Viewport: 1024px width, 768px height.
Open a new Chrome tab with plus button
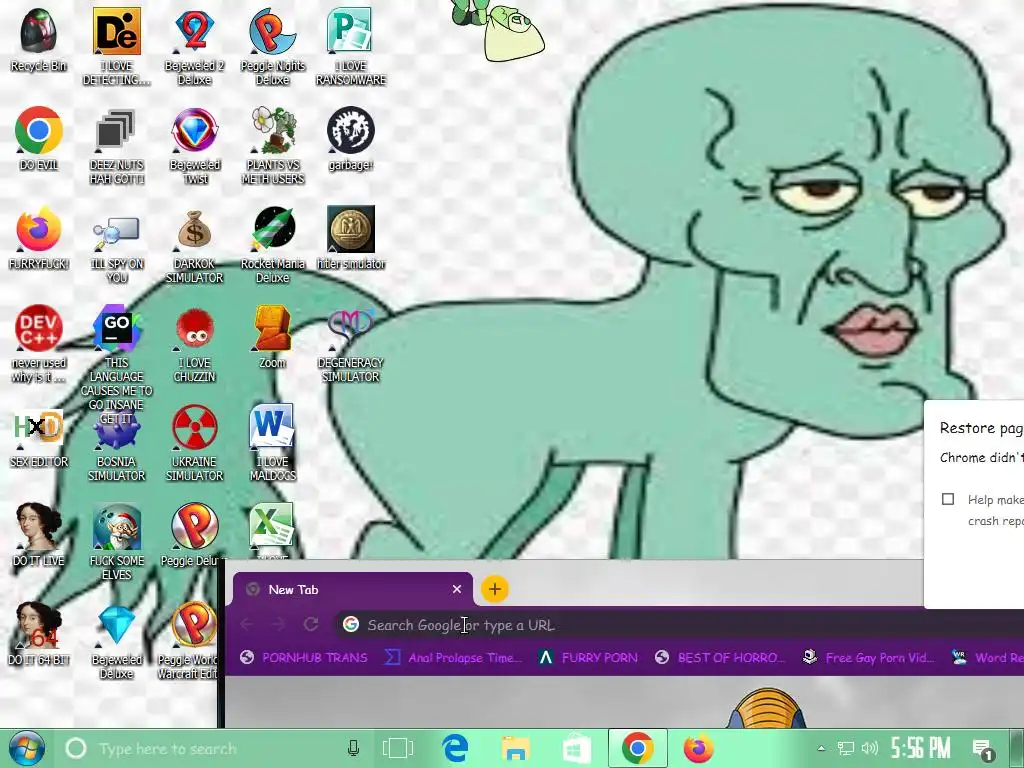[x=495, y=589]
